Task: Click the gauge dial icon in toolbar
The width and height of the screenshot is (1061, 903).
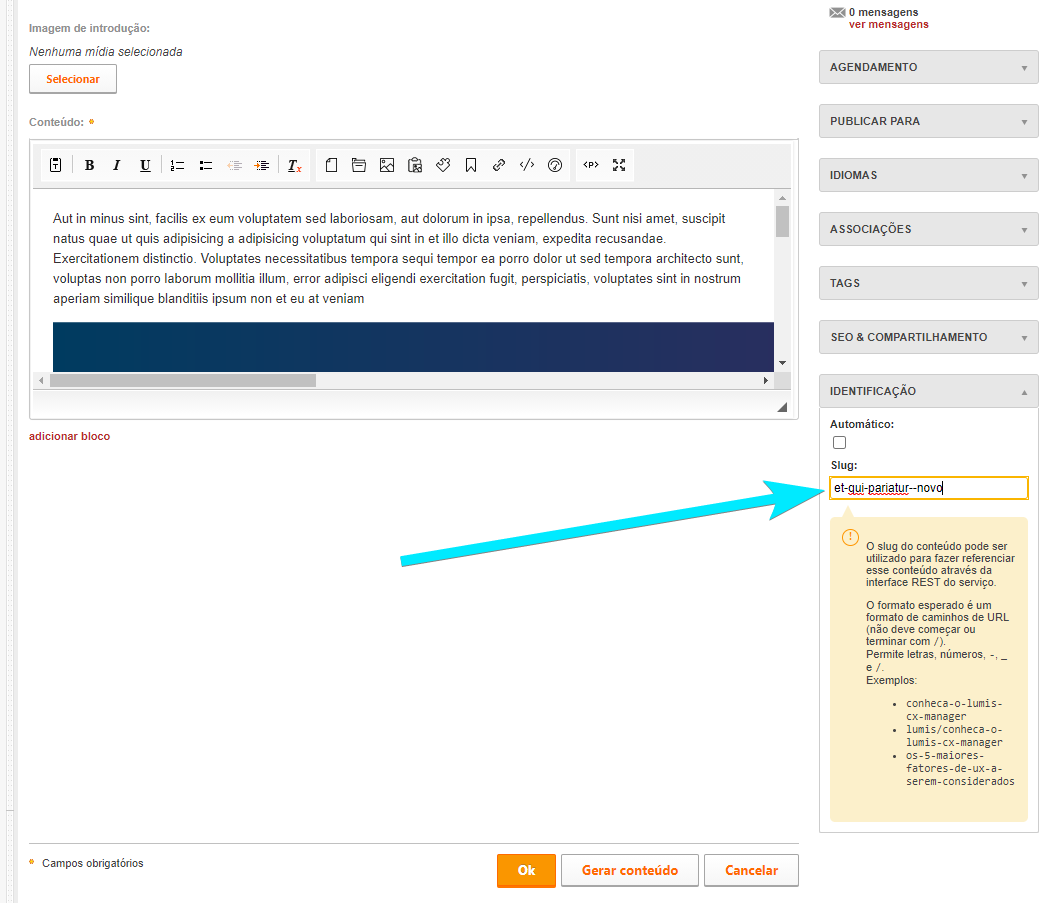Action: pos(555,165)
